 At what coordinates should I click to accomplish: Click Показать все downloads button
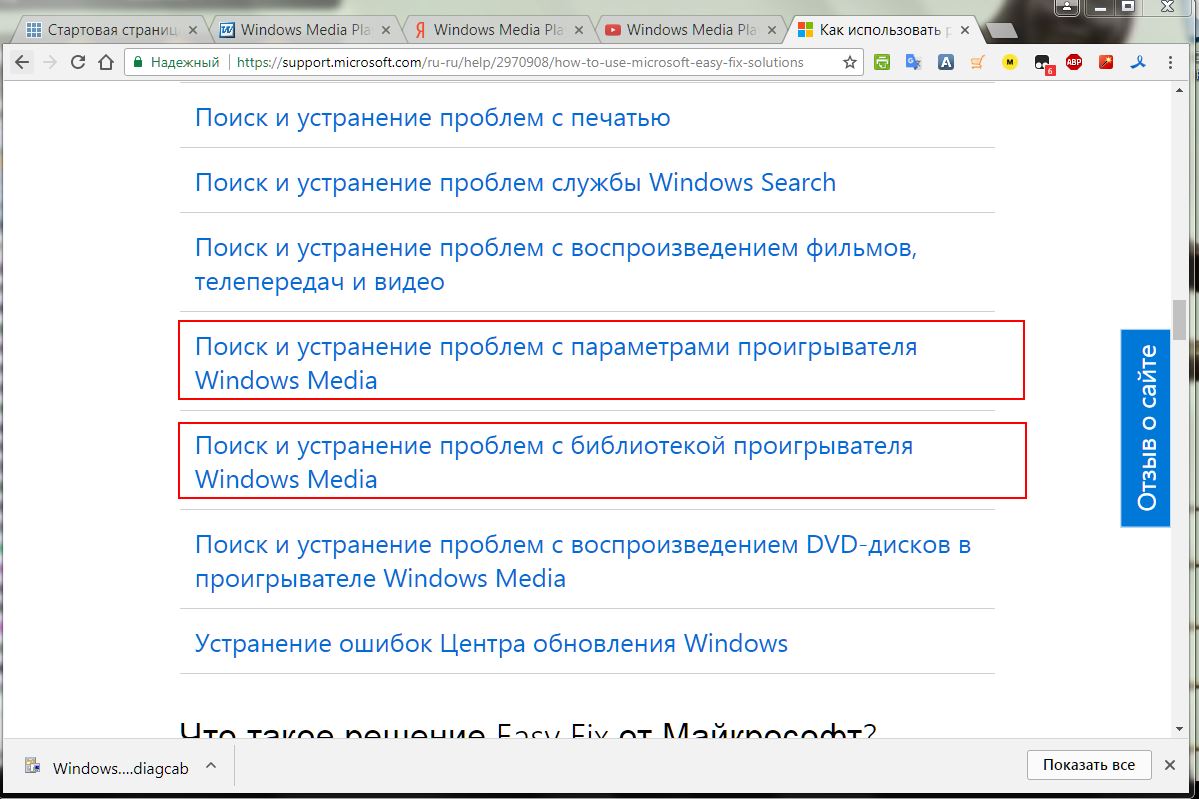coord(1089,765)
